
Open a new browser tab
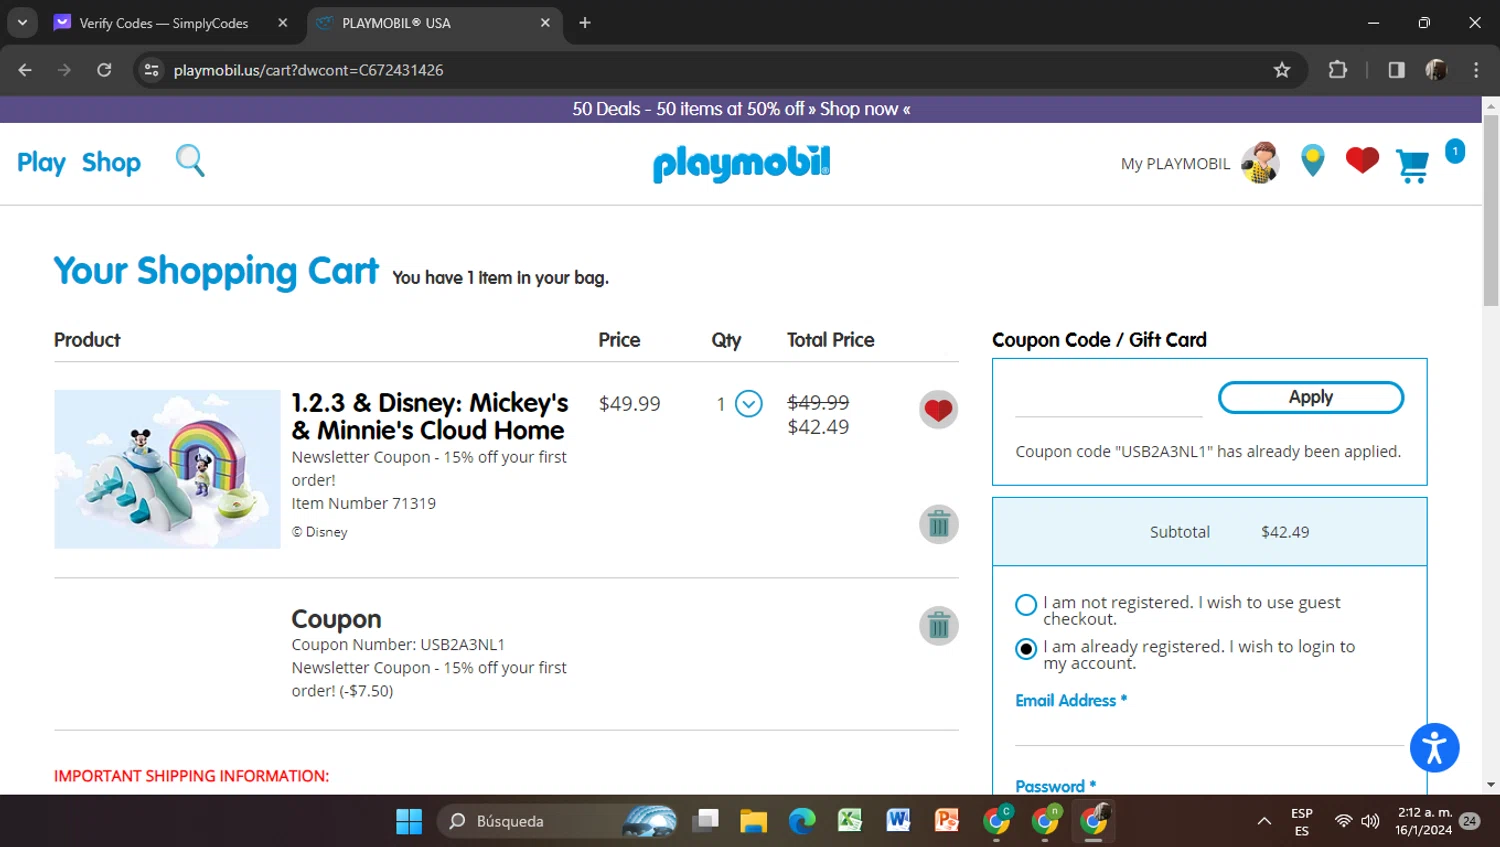tap(585, 23)
